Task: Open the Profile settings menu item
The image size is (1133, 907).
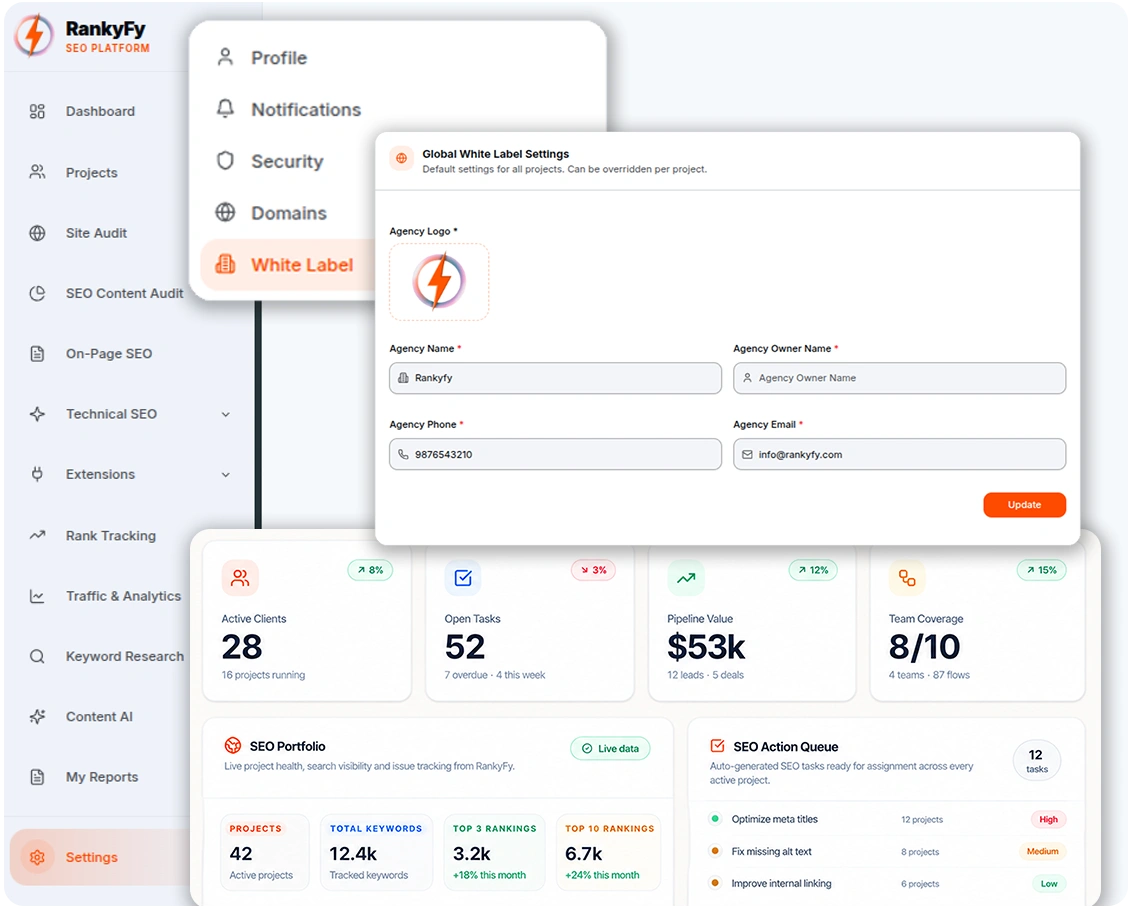Action: pyautogui.click(x=279, y=58)
